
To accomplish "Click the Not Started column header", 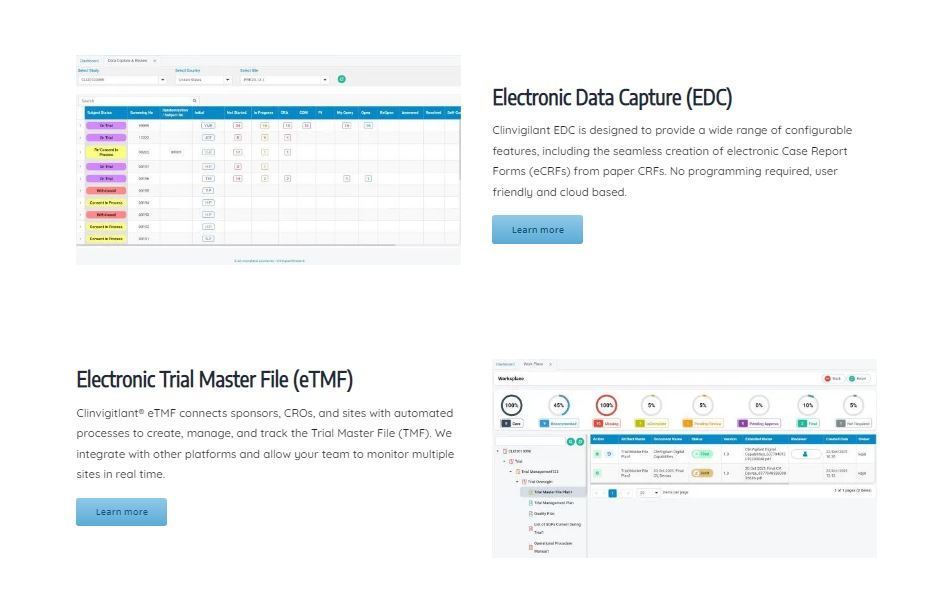I will [x=238, y=113].
